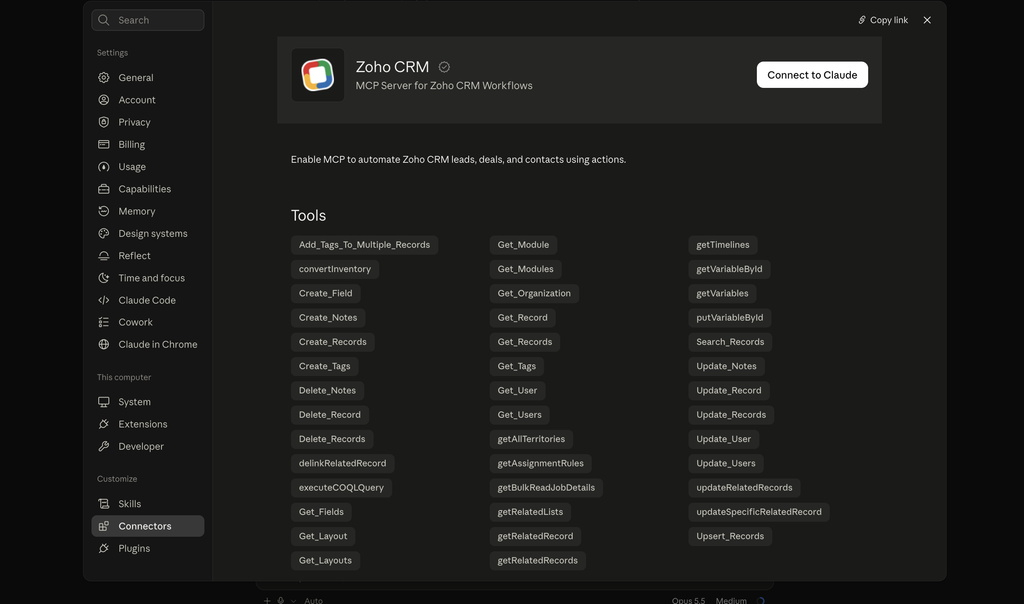
Task: Select the Create_Notes tool chip
Action: (x=328, y=317)
